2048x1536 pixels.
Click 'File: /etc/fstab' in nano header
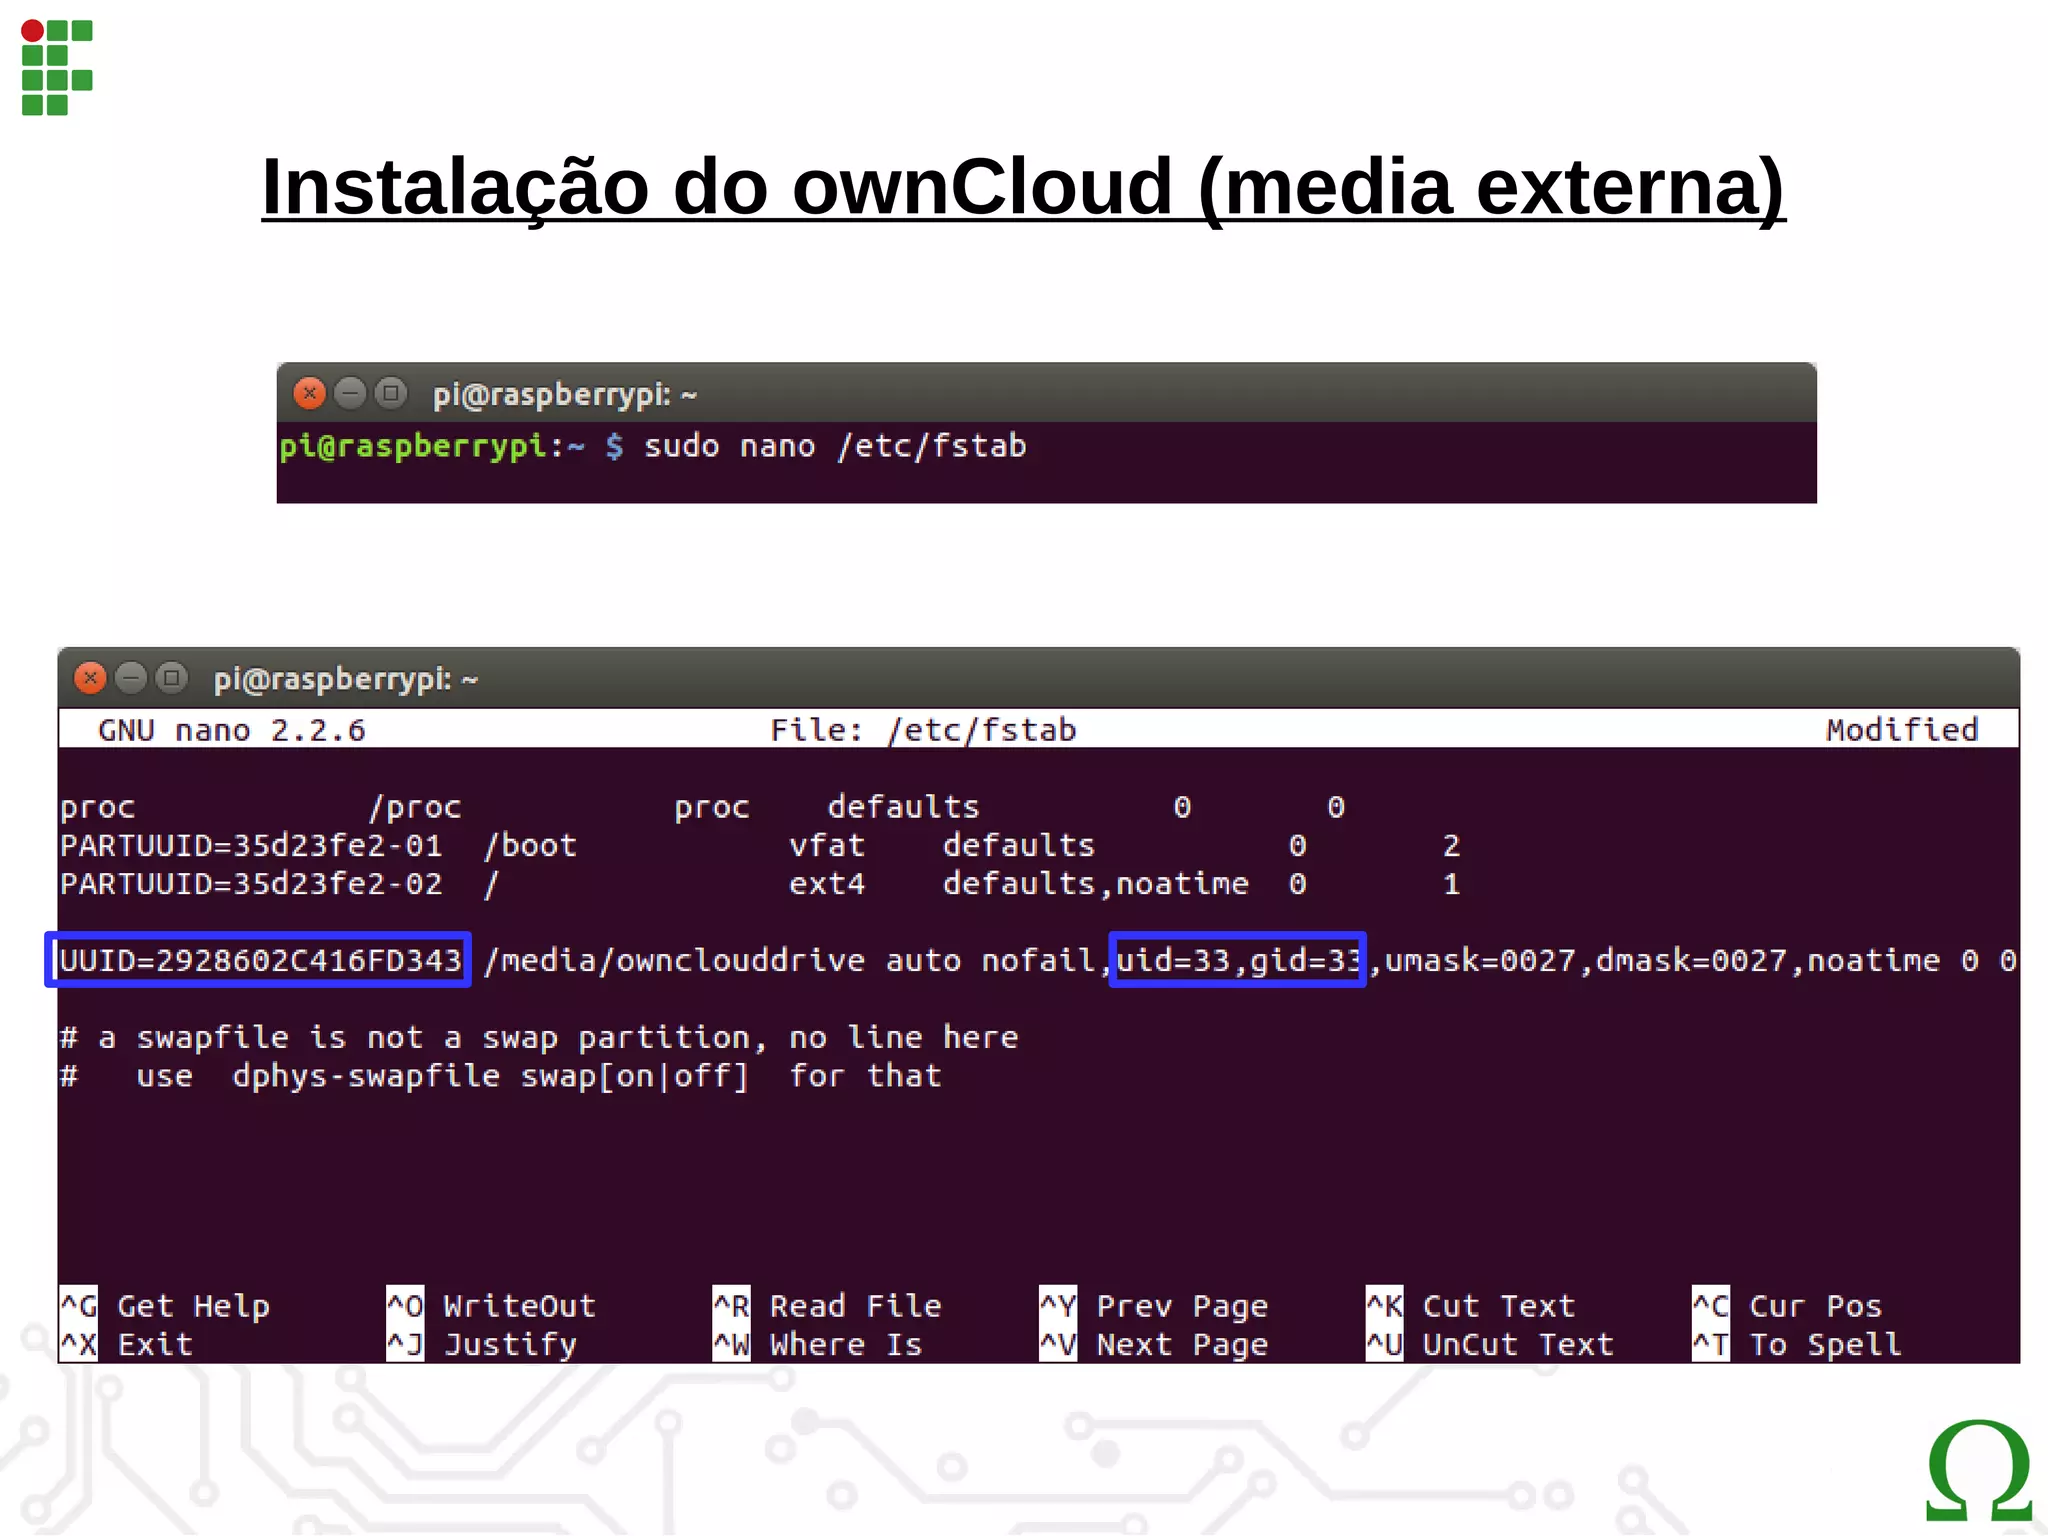pos(923,730)
